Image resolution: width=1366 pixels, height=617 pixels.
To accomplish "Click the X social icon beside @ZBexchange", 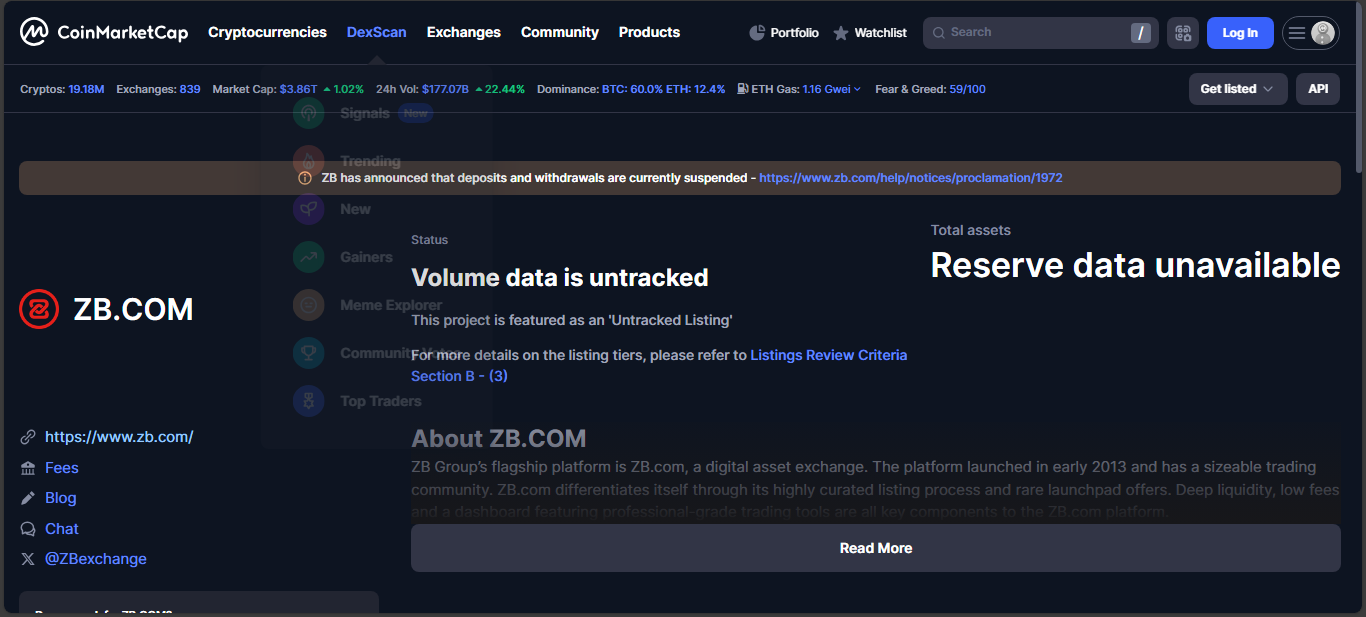I will click(28, 559).
